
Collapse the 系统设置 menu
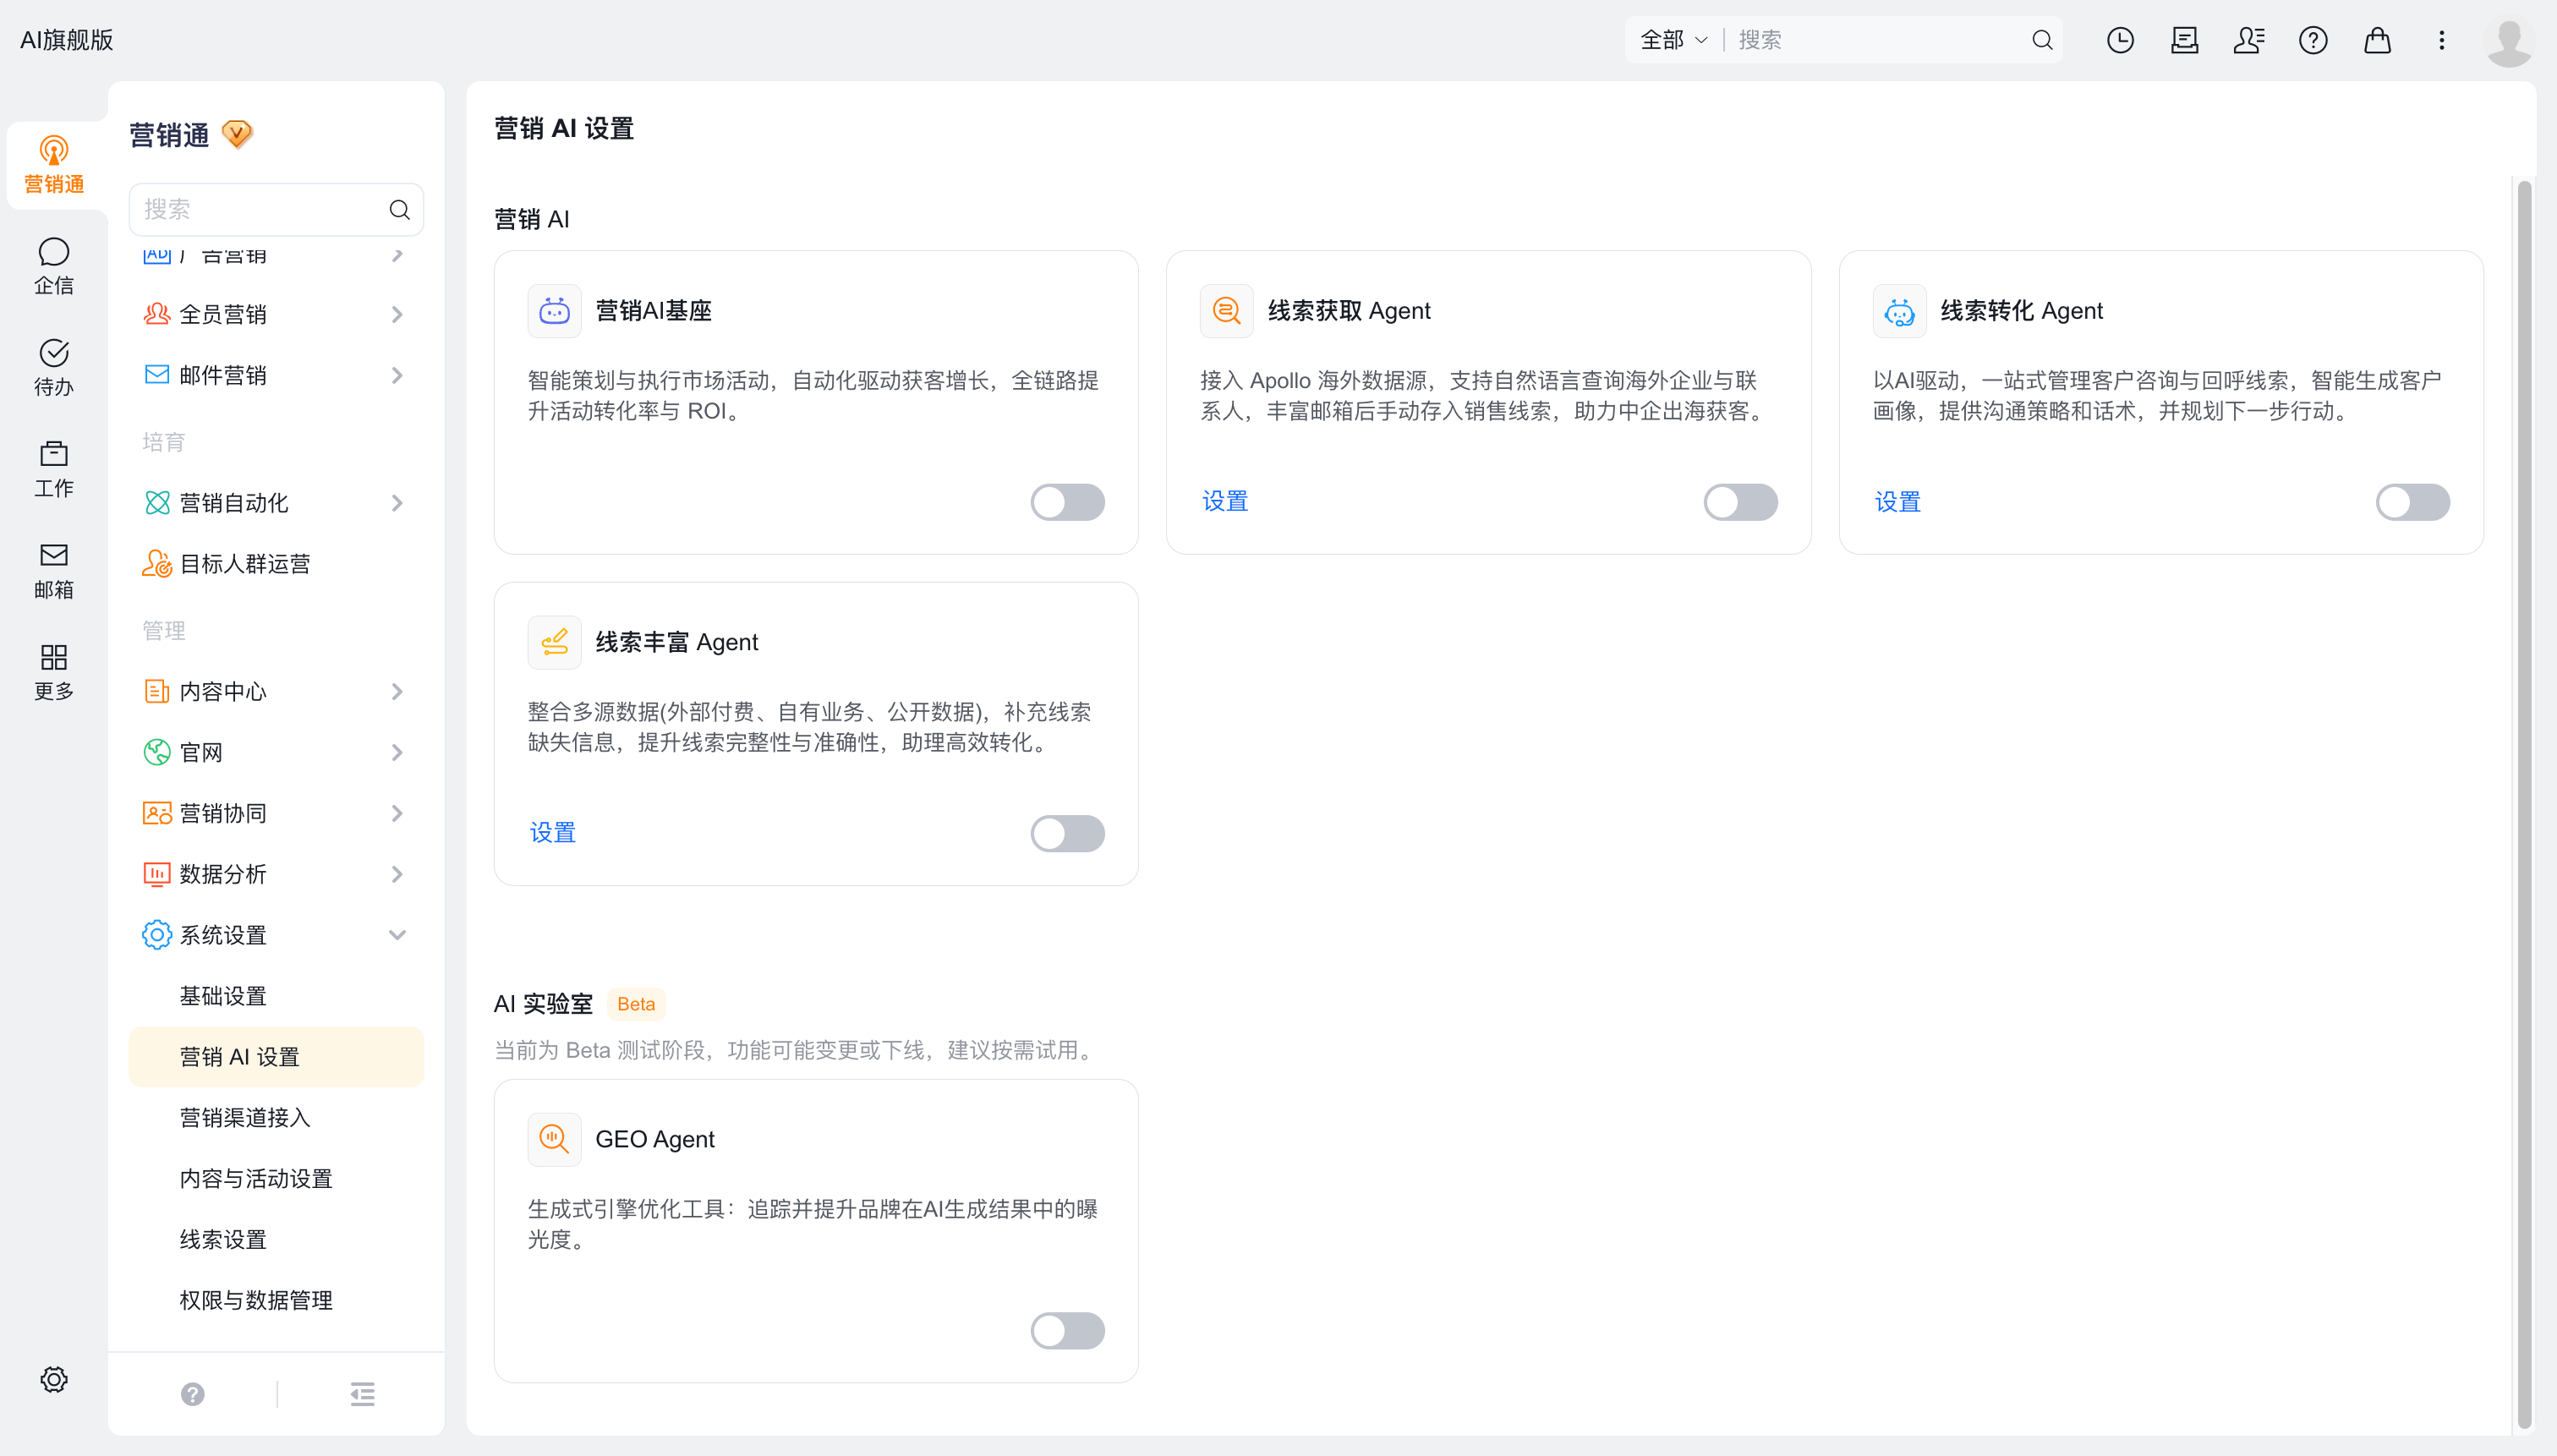pos(276,935)
